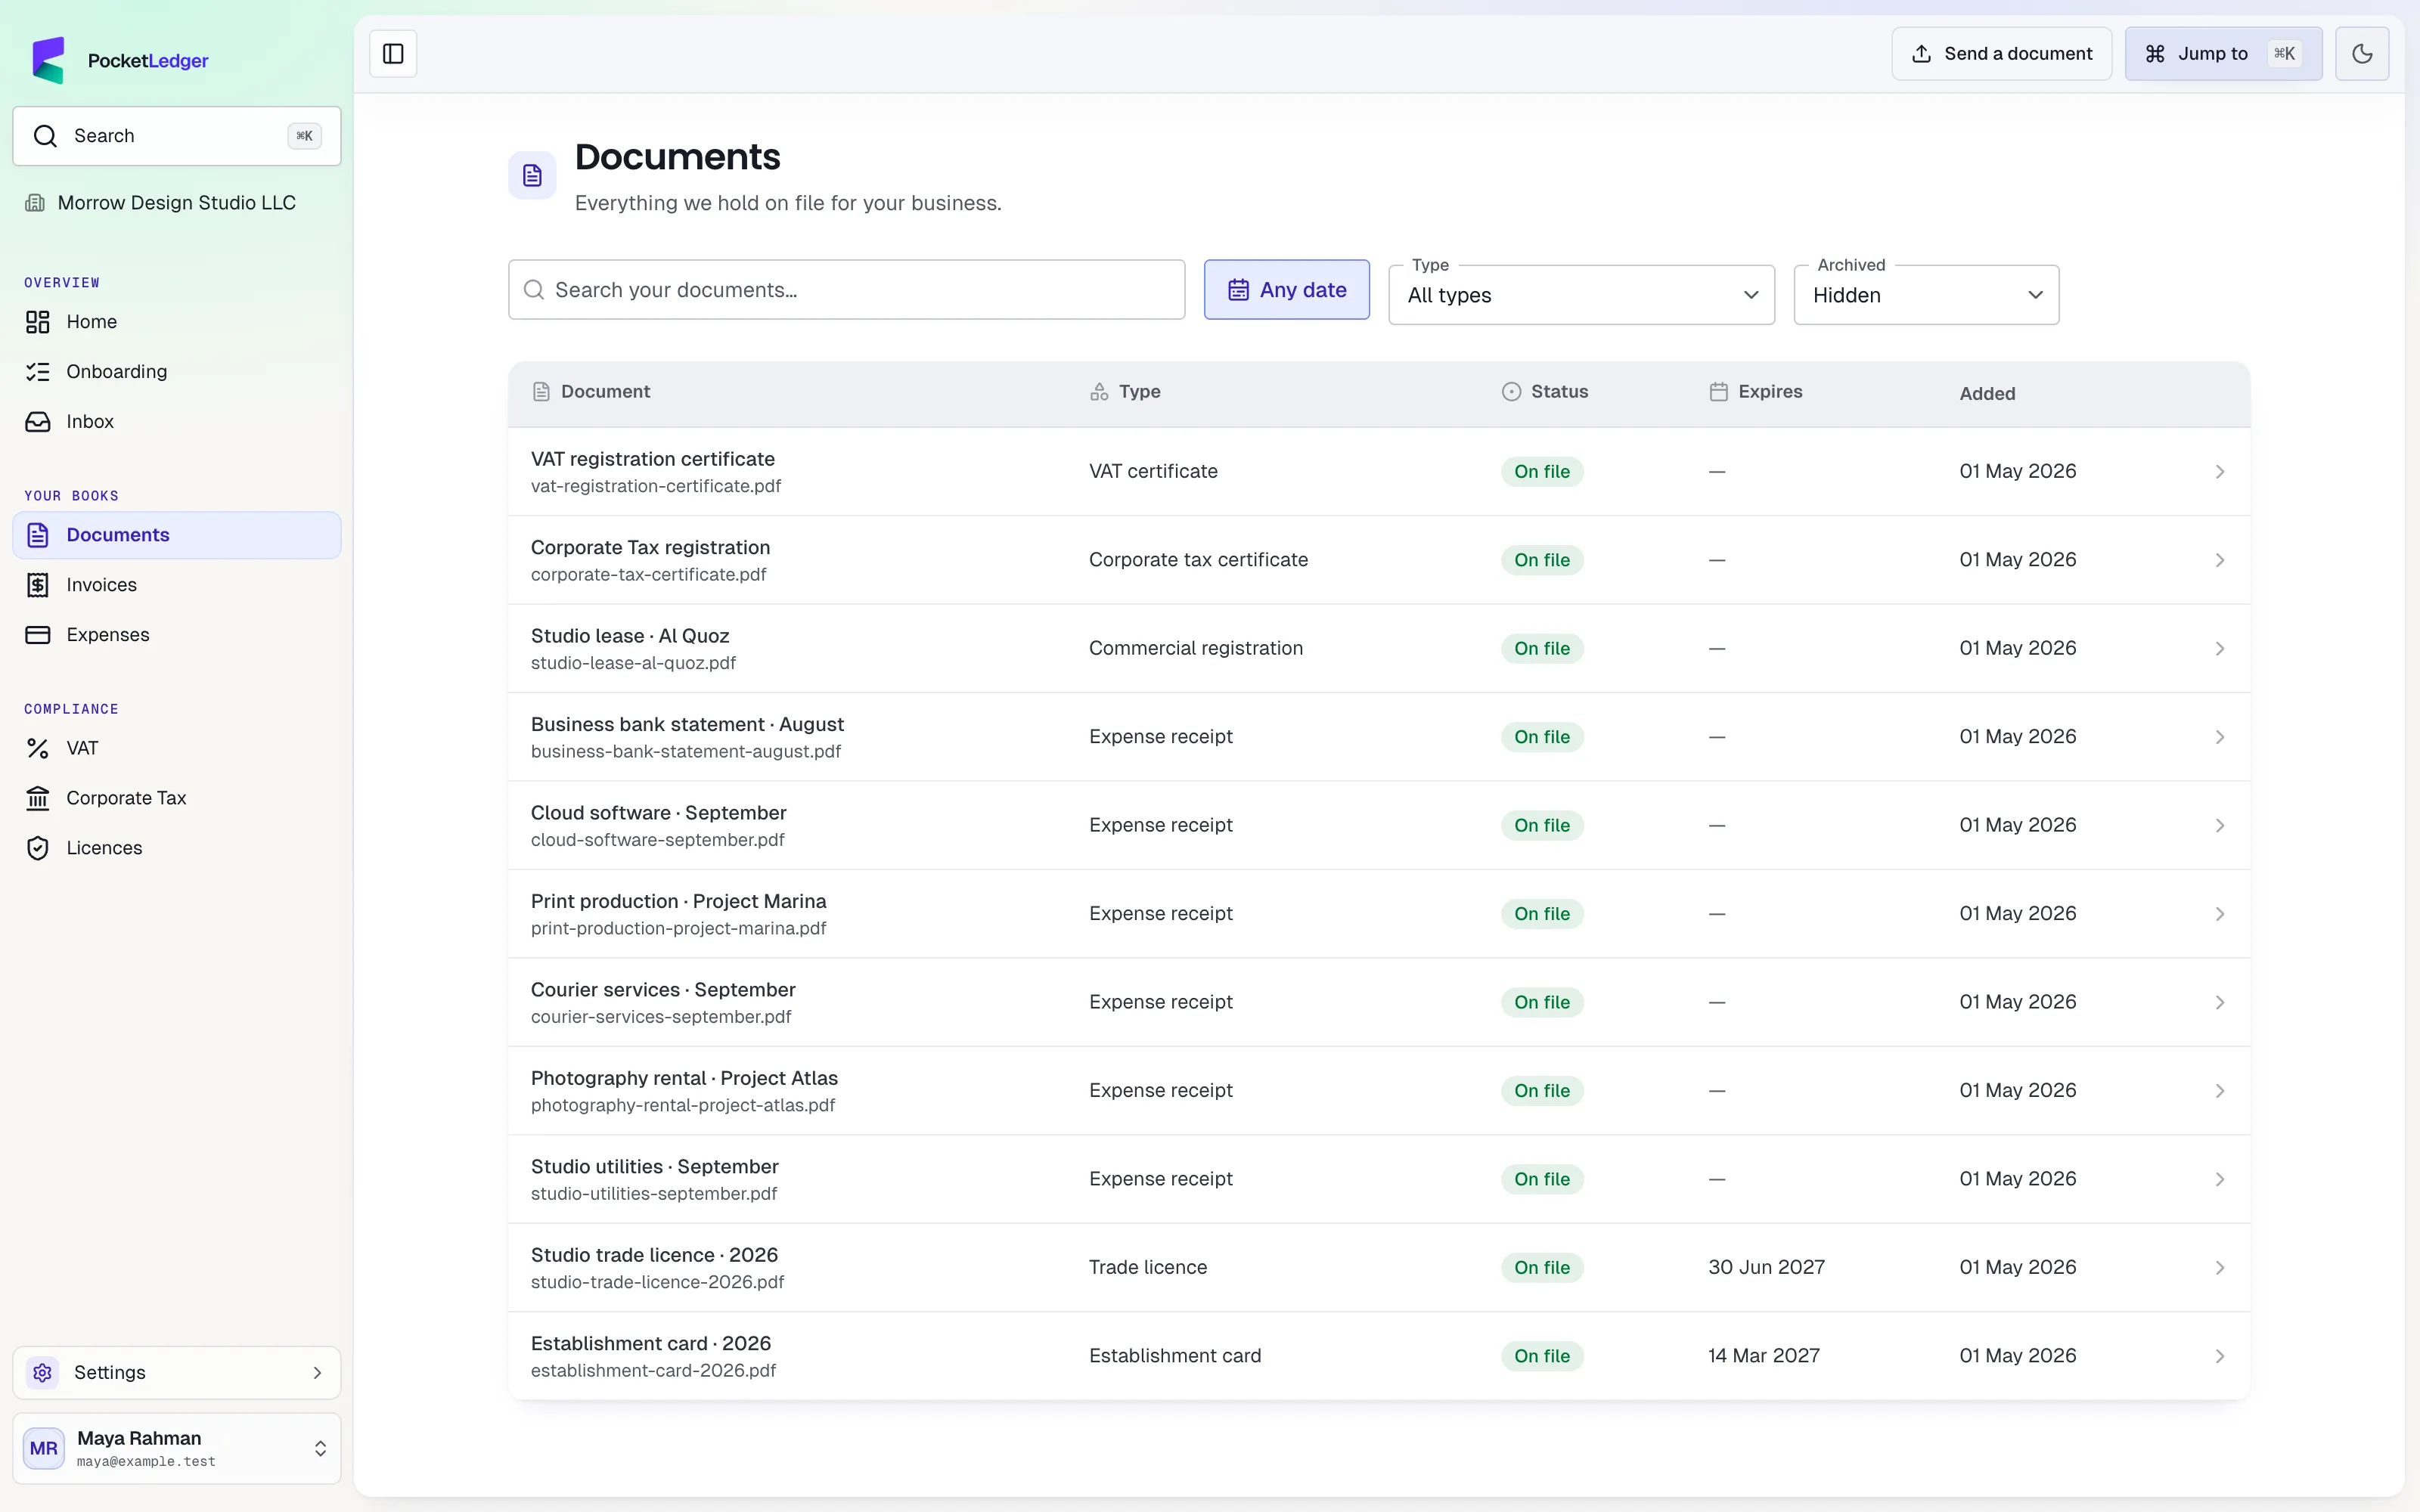
Task: Open the Type All types dropdown
Action: tap(1581, 295)
